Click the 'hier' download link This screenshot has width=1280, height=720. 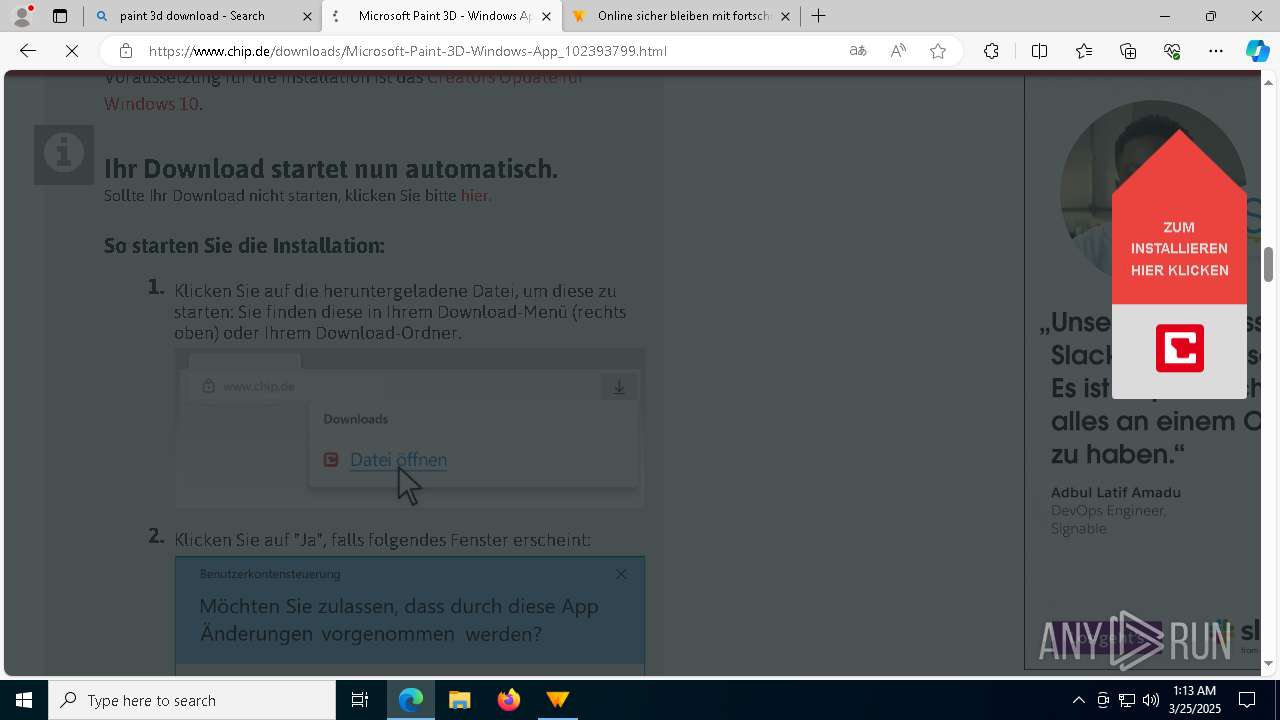point(474,196)
